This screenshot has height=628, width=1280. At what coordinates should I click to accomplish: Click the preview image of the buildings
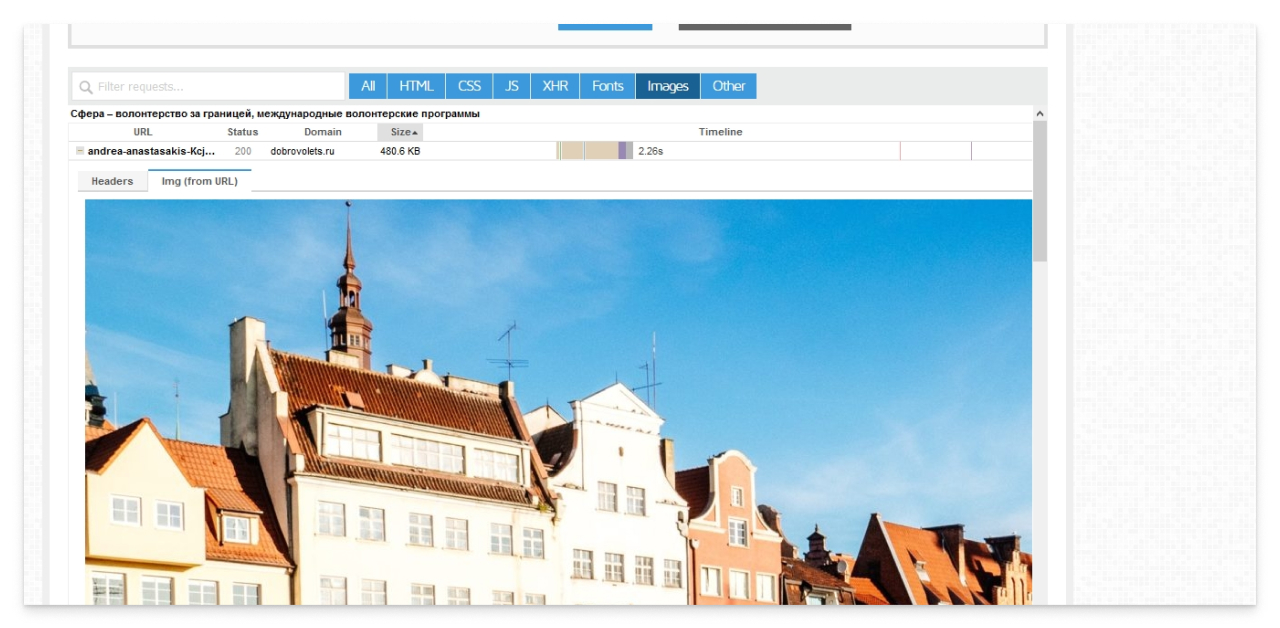pos(558,400)
